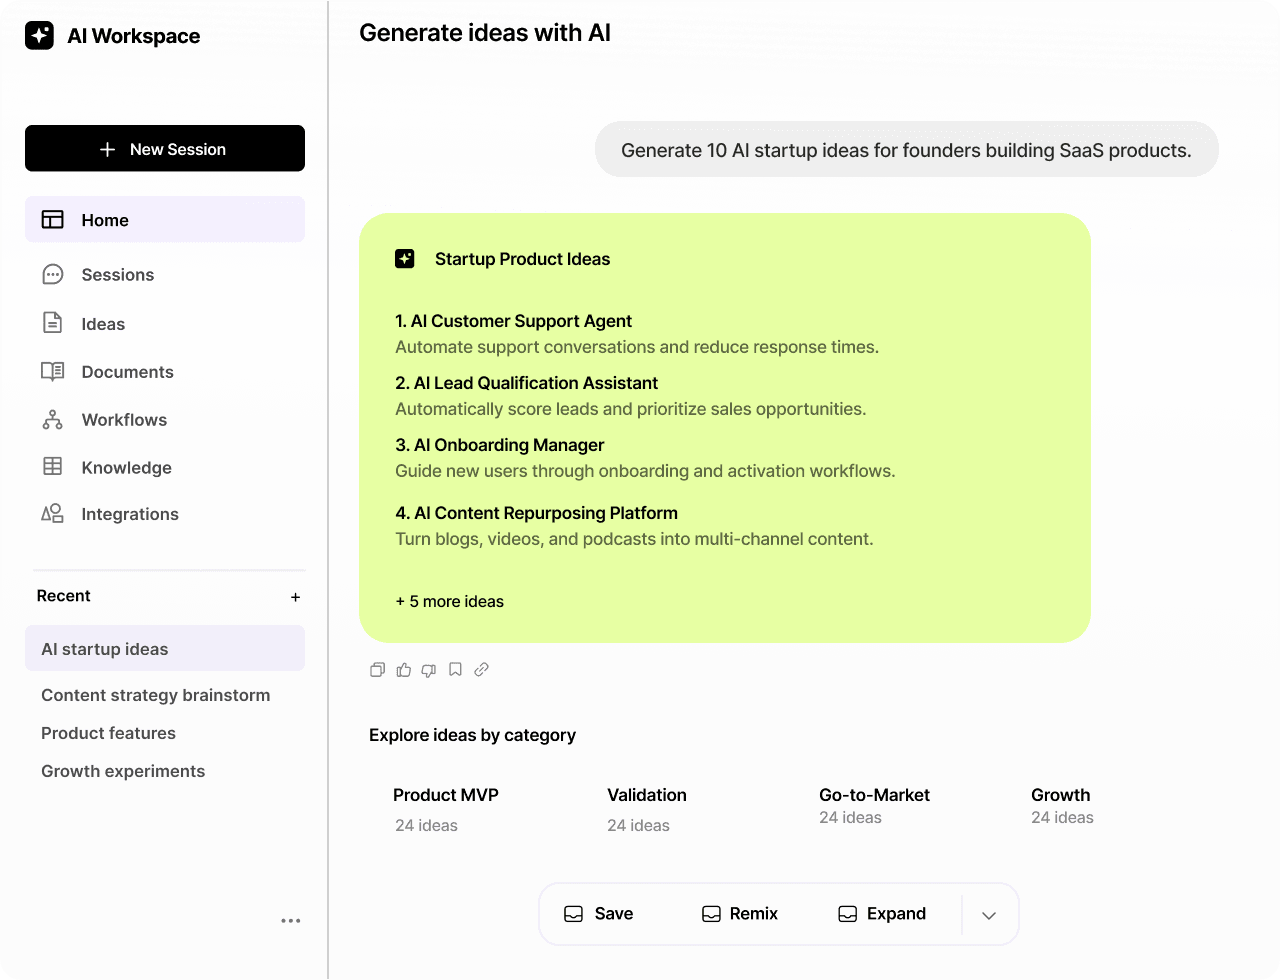The height and width of the screenshot is (980, 1280).
Task: Click the Expand button
Action: pos(882,914)
